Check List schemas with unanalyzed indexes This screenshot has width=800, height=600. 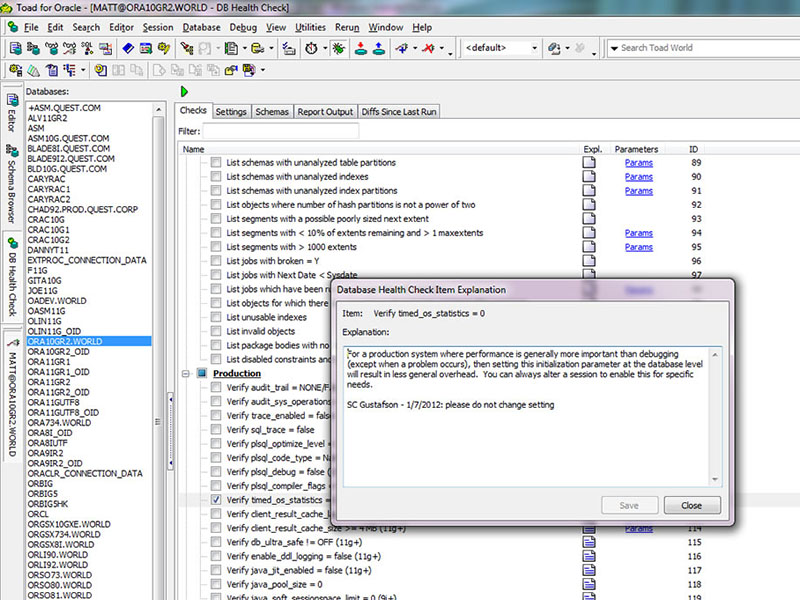[216, 176]
